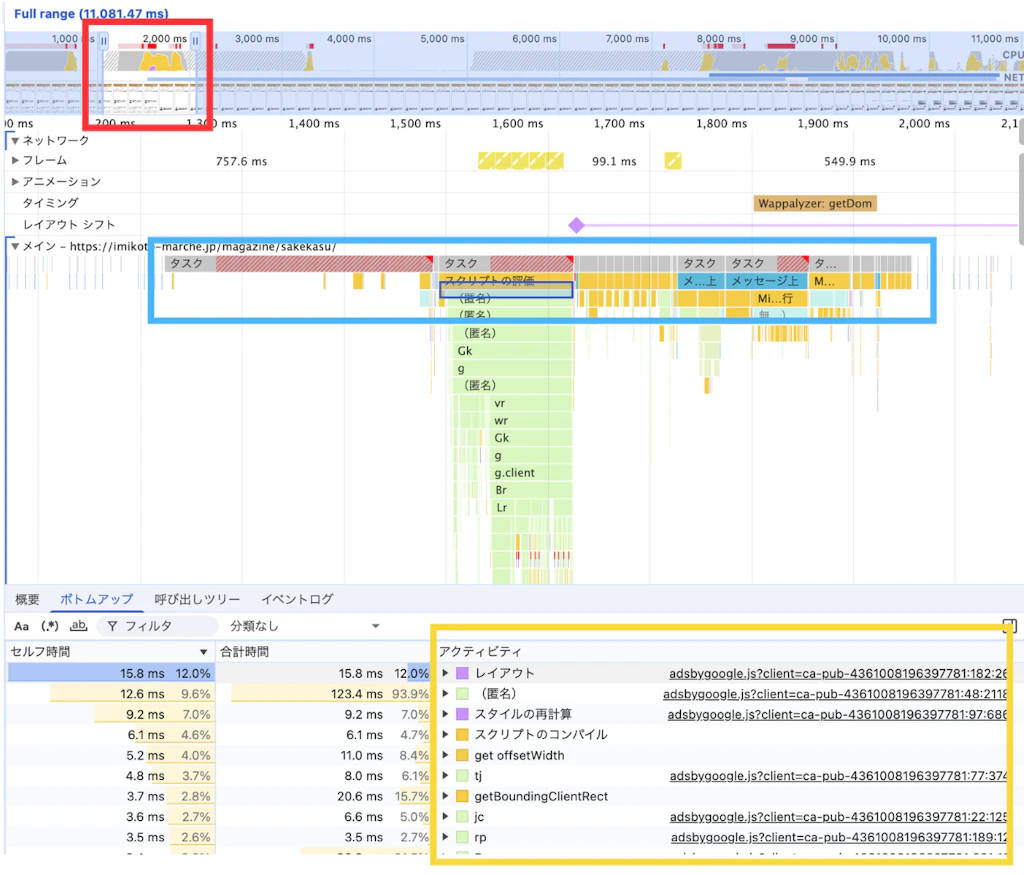Screen dimensions: 1024x875
Task: Select the レイアウト シフト track label
Action: [x=69, y=225]
